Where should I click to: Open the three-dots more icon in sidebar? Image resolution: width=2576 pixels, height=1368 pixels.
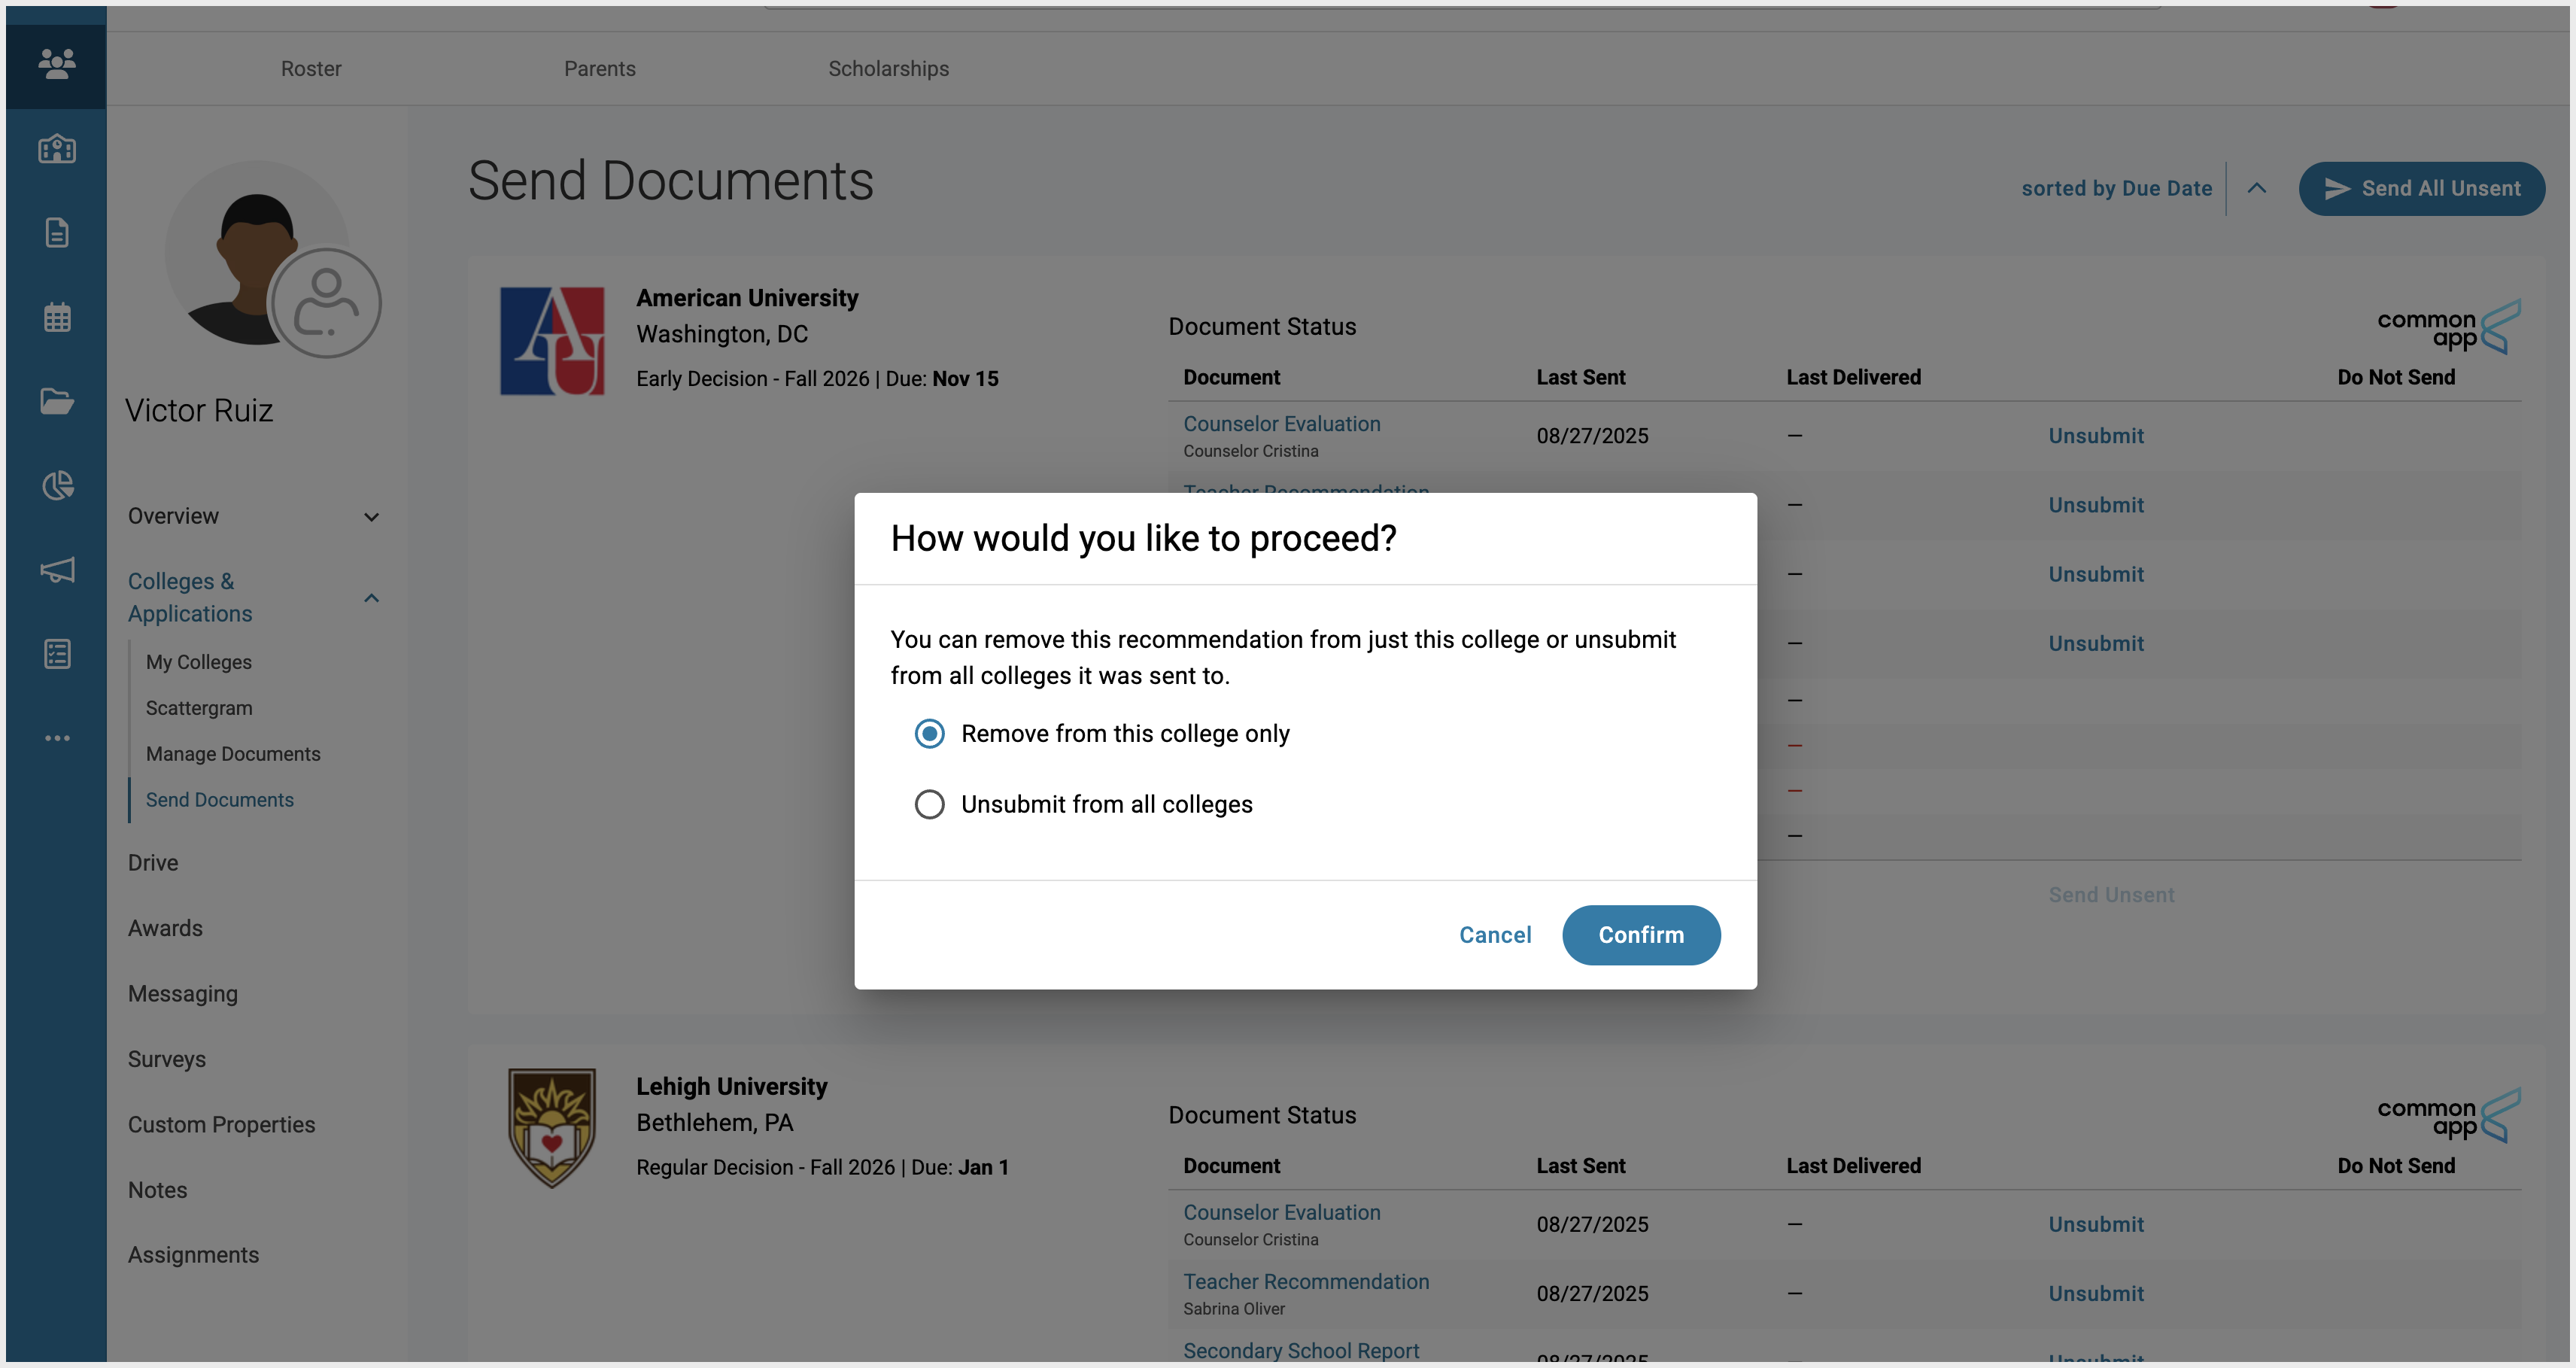pyautogui.click(x=57, y=738)
